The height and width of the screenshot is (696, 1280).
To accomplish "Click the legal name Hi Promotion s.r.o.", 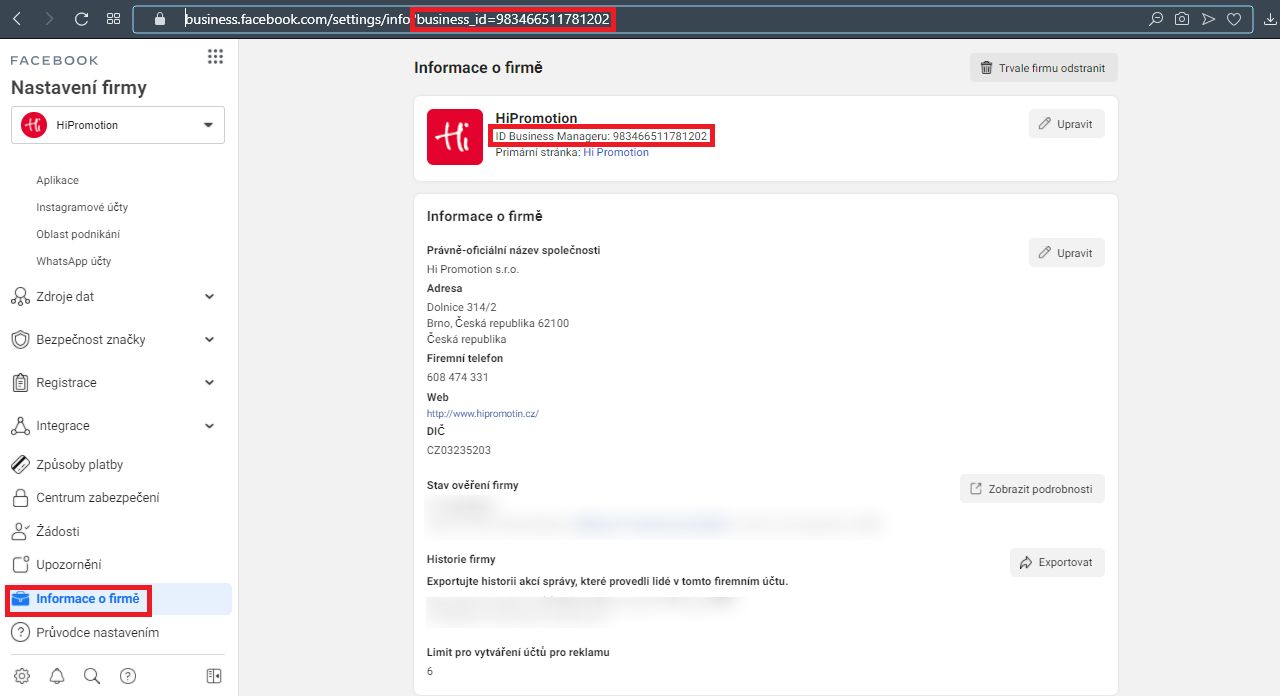I will coord(473,269).
